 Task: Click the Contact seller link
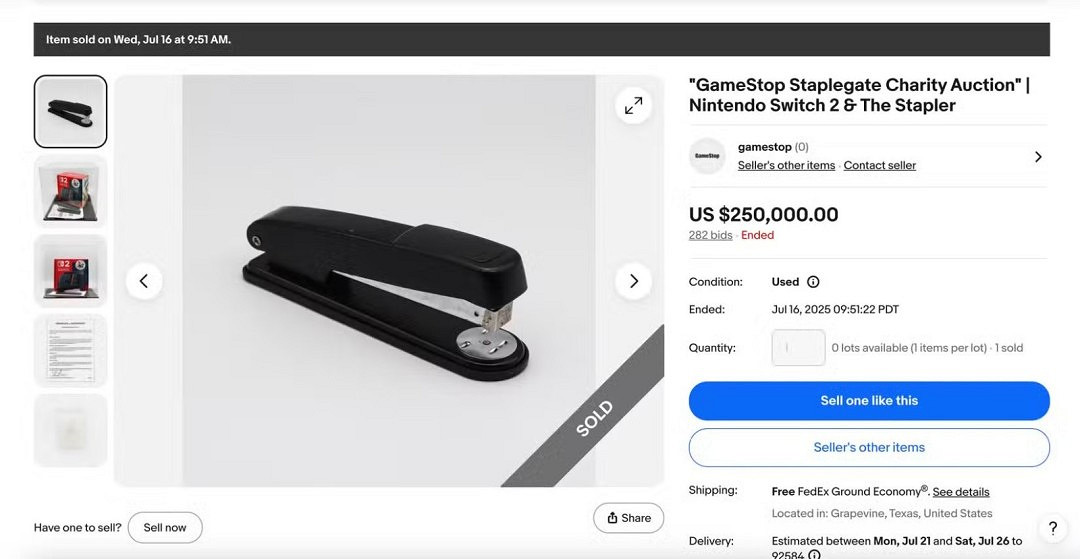click(879, 166)
